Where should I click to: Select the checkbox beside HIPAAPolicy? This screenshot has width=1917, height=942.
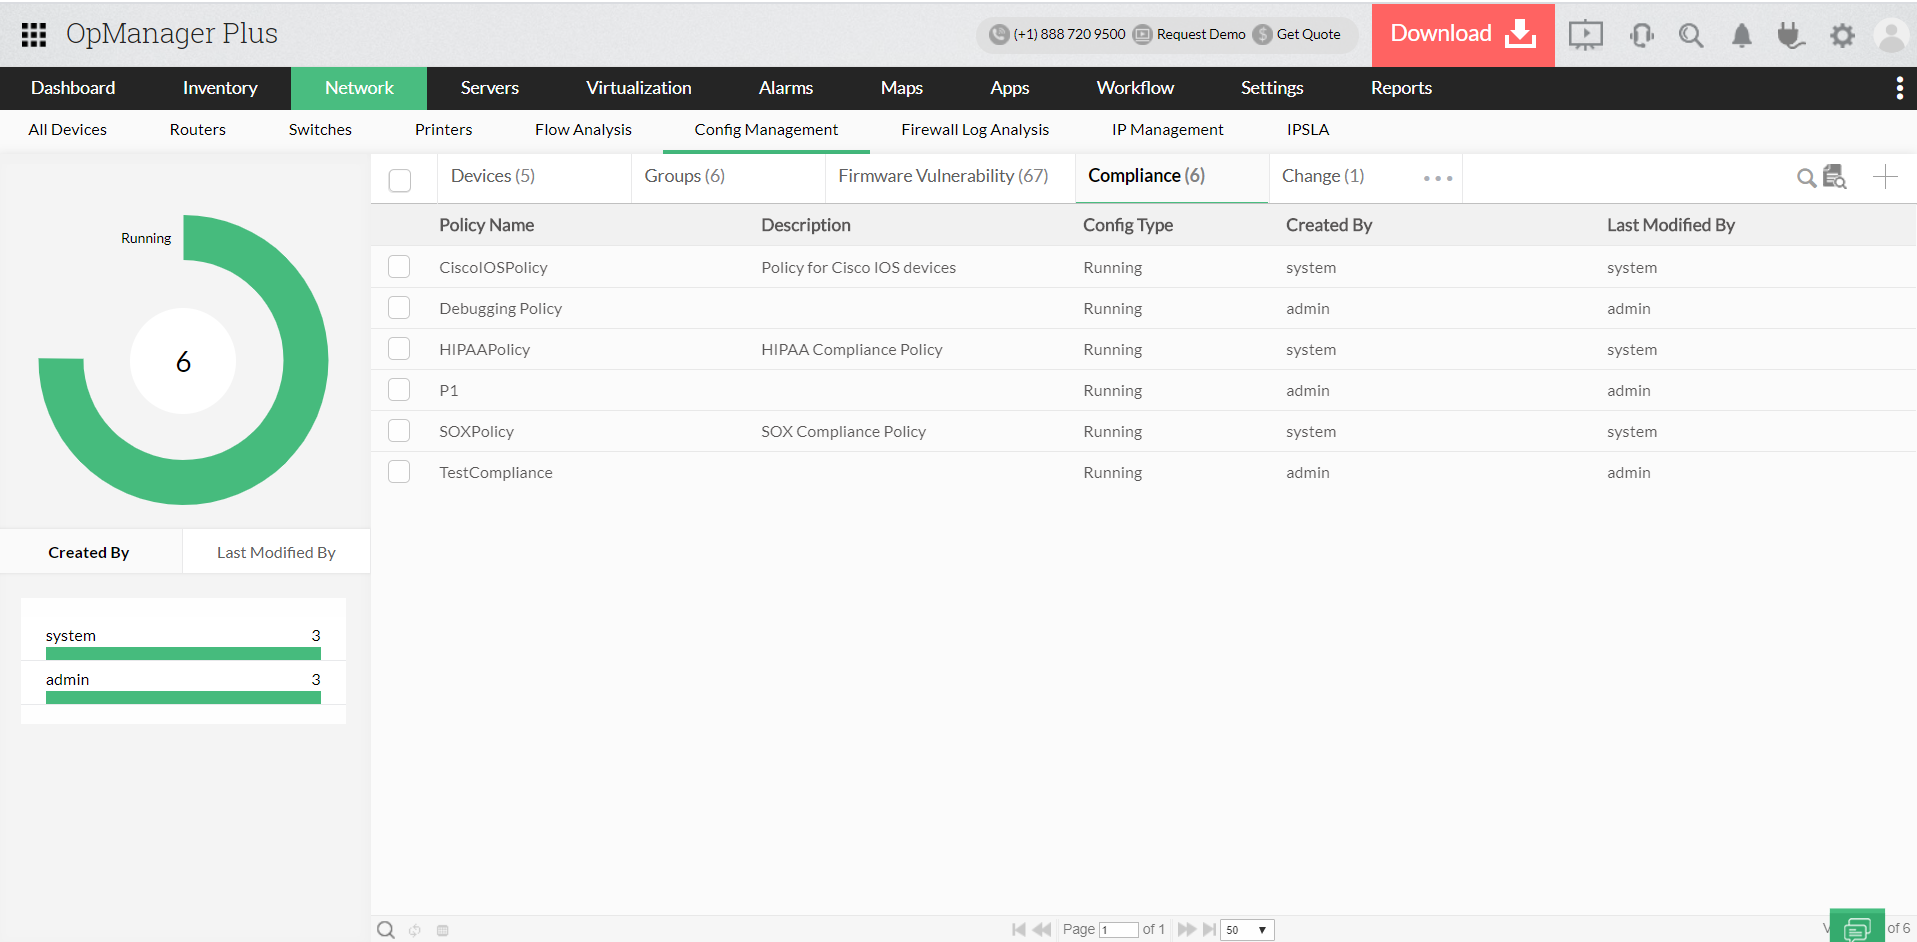click(x=399, y=348)
